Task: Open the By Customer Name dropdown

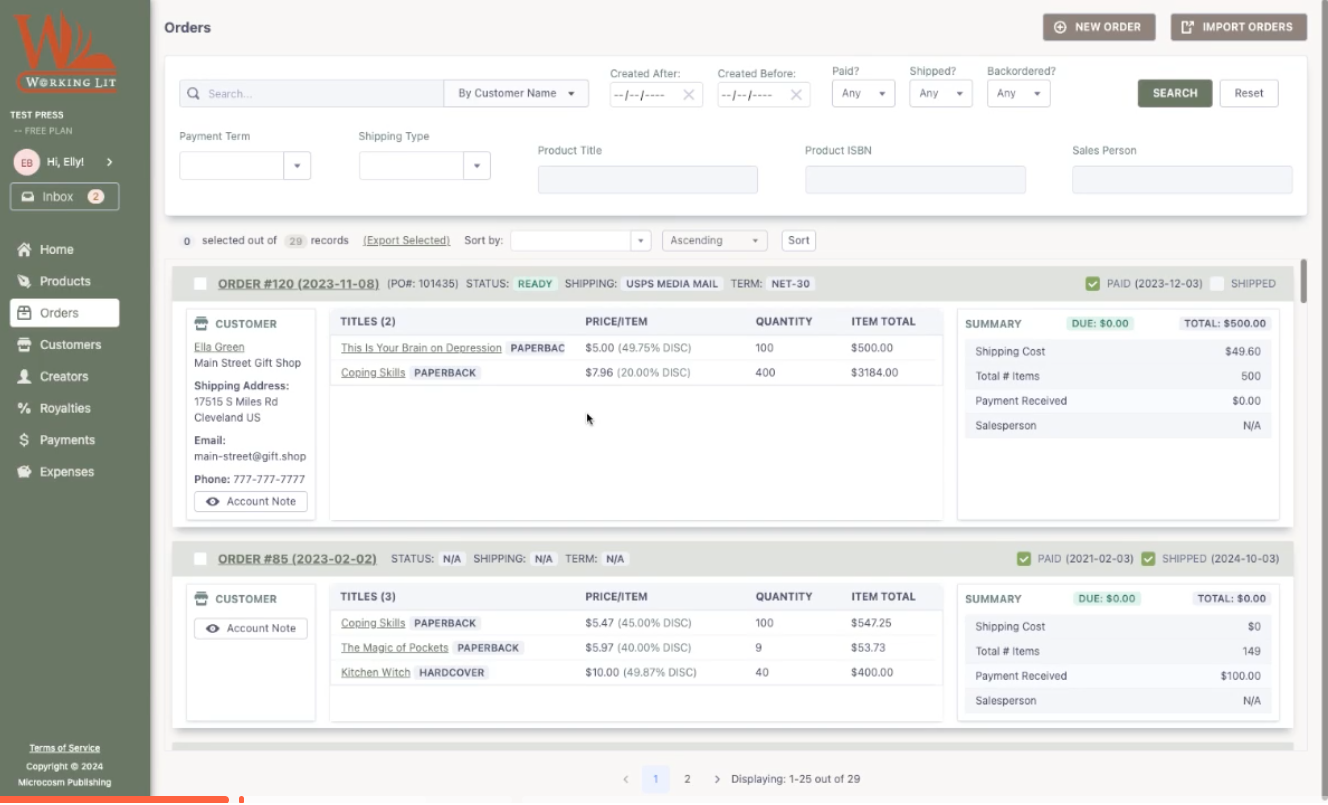Action: coord(516,94)
